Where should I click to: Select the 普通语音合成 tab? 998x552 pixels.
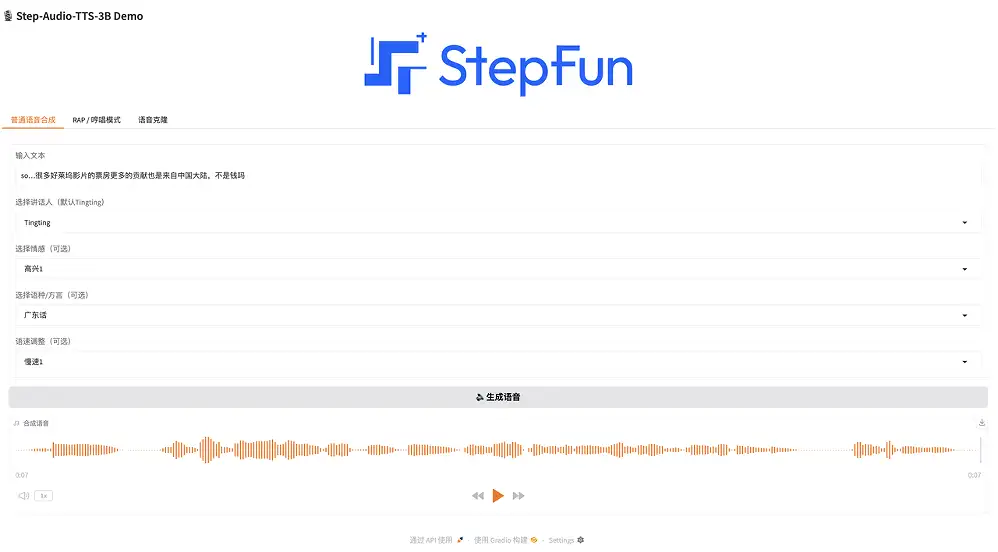click(x=33, y=120)
